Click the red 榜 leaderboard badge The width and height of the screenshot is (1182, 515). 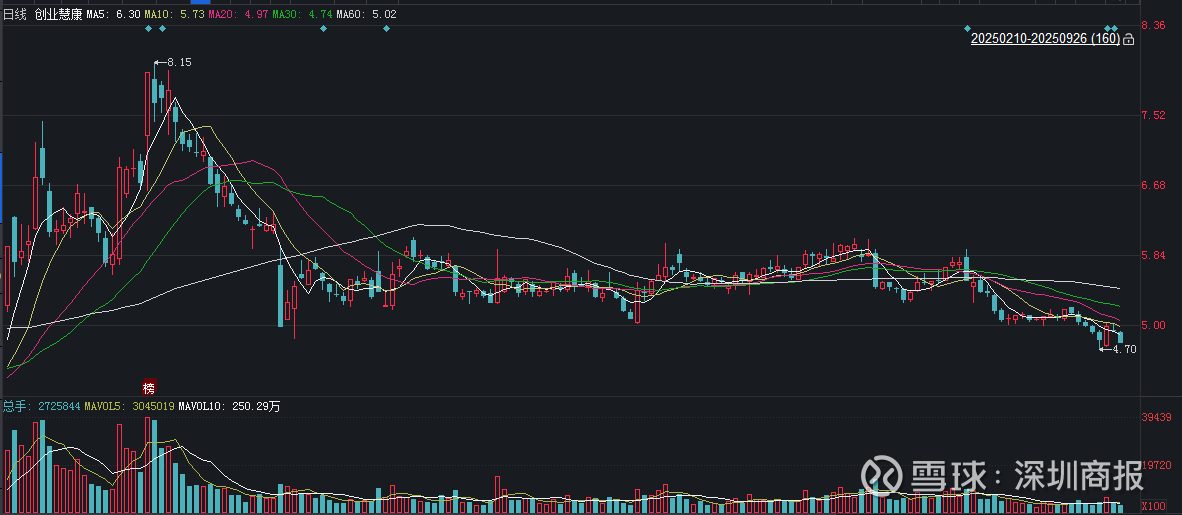coord(149,387)
